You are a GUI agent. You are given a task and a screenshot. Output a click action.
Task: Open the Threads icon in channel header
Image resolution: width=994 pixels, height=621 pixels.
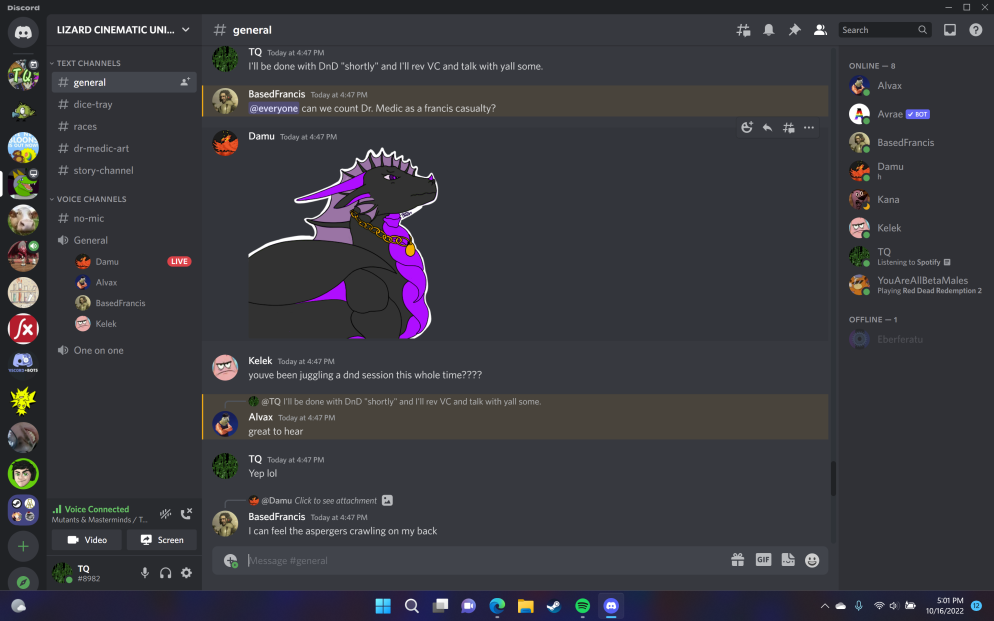click(743, 30)
